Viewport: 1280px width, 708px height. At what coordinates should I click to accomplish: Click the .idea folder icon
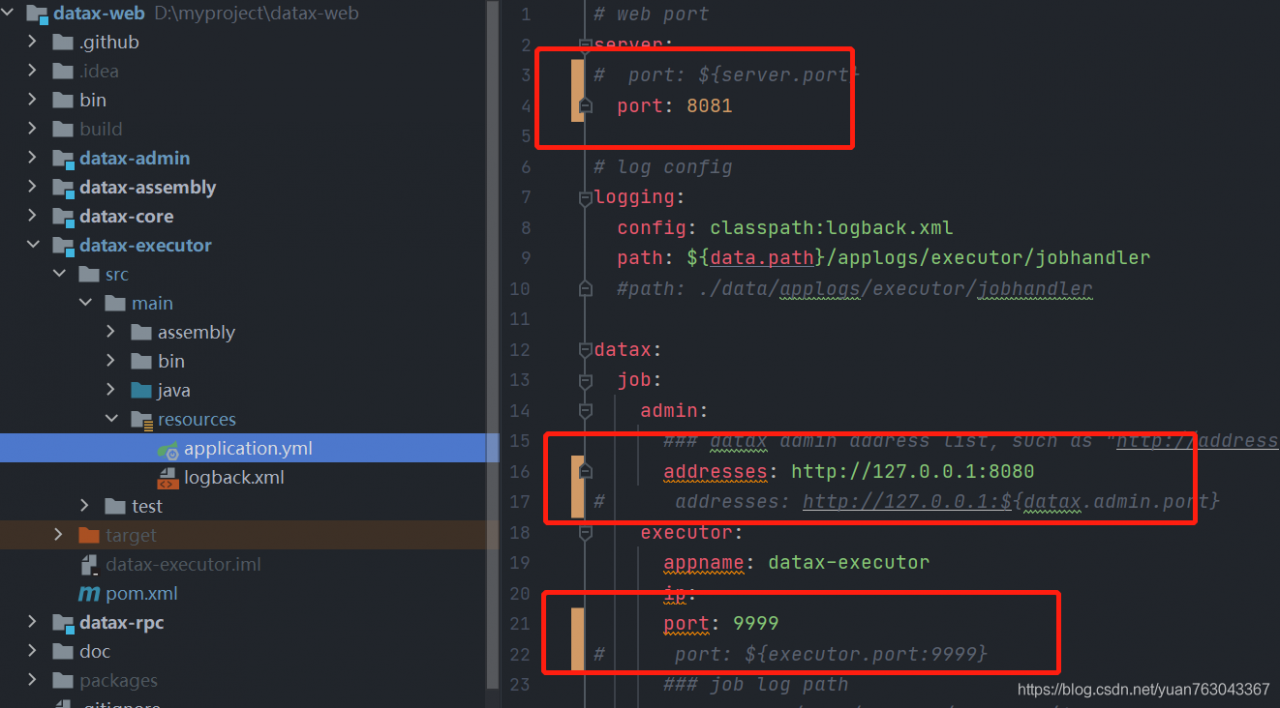coord(63,71)
